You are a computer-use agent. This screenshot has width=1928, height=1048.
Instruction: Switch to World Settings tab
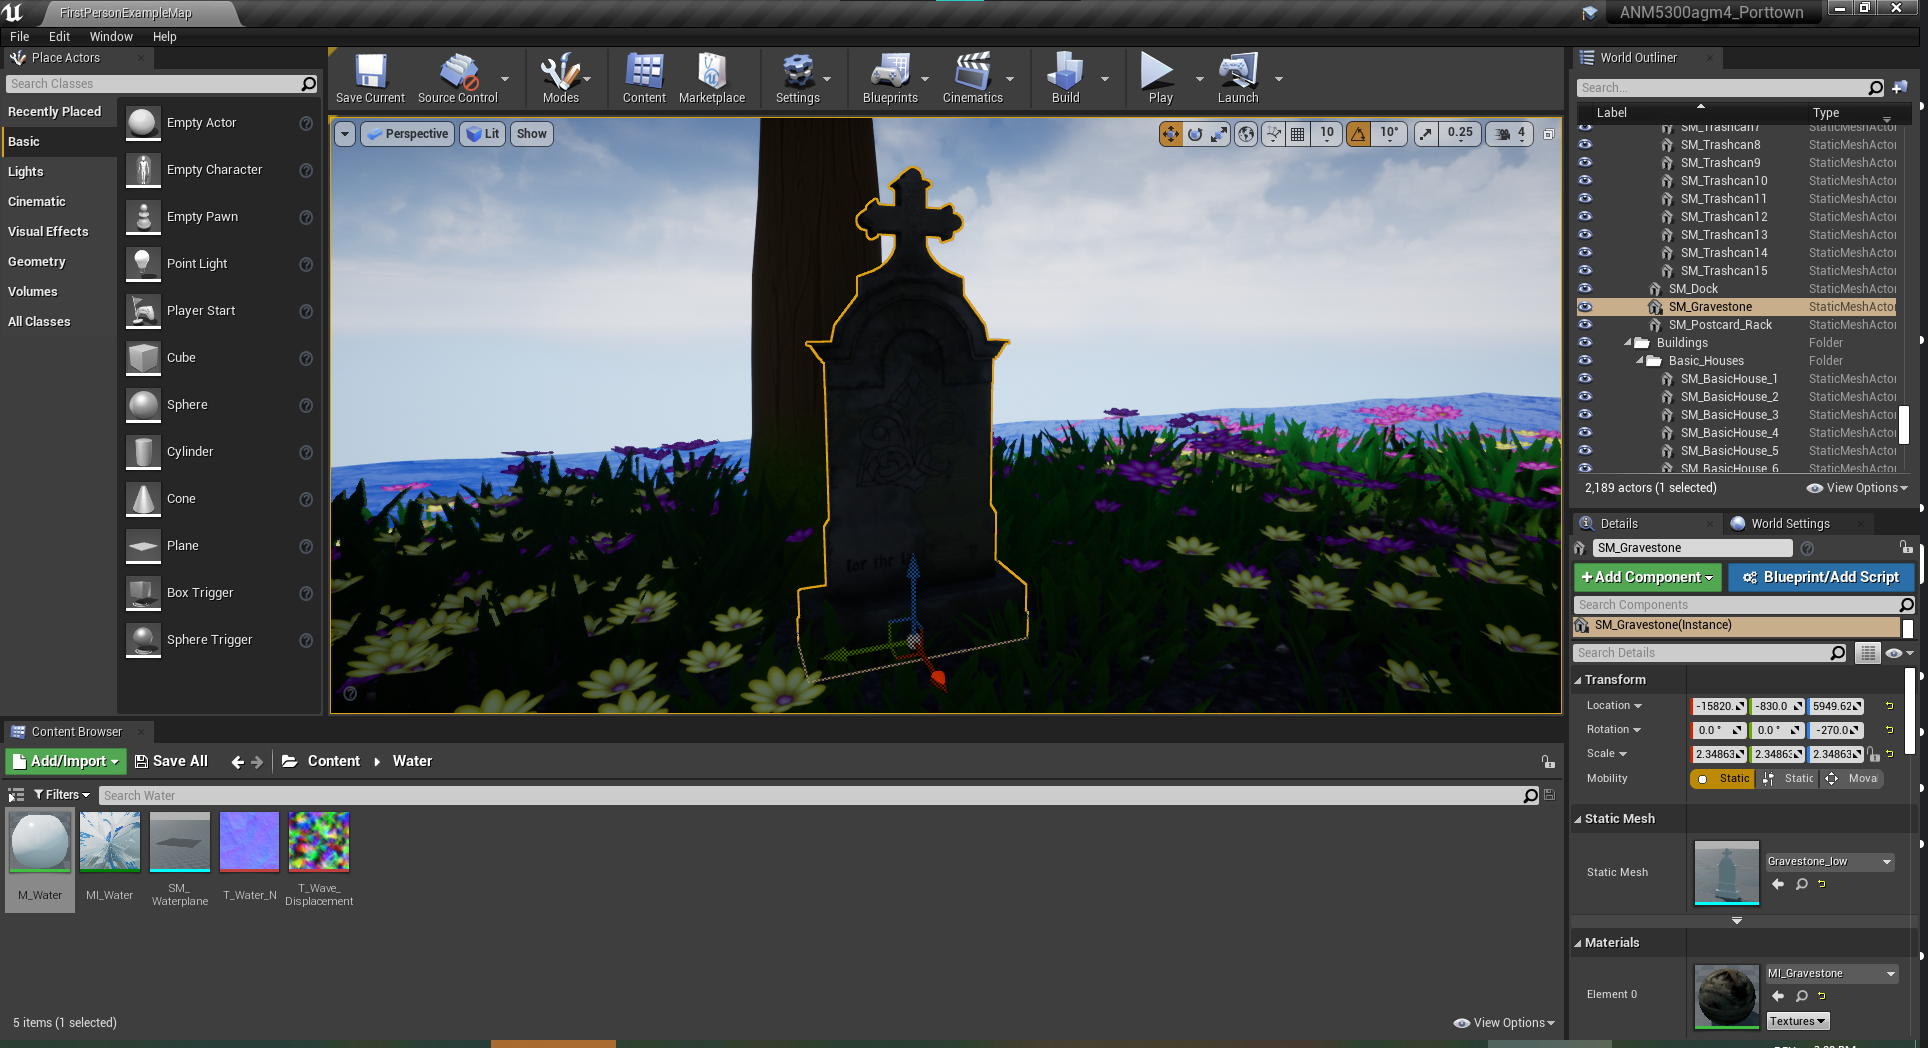[1790, 524]
